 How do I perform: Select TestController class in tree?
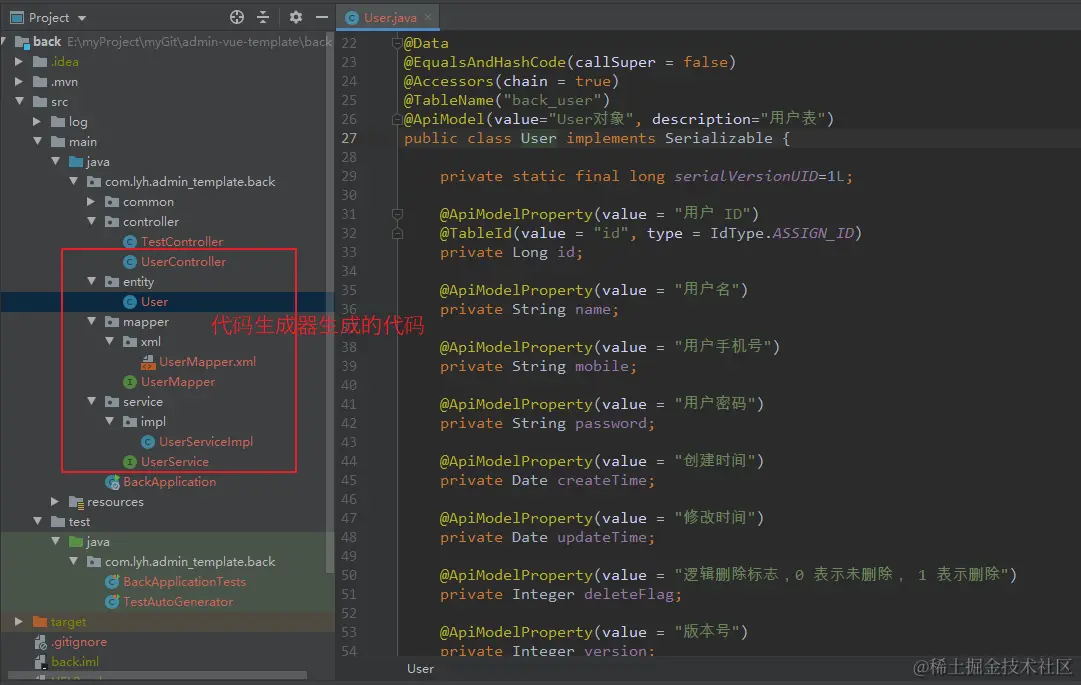[182, 241]
